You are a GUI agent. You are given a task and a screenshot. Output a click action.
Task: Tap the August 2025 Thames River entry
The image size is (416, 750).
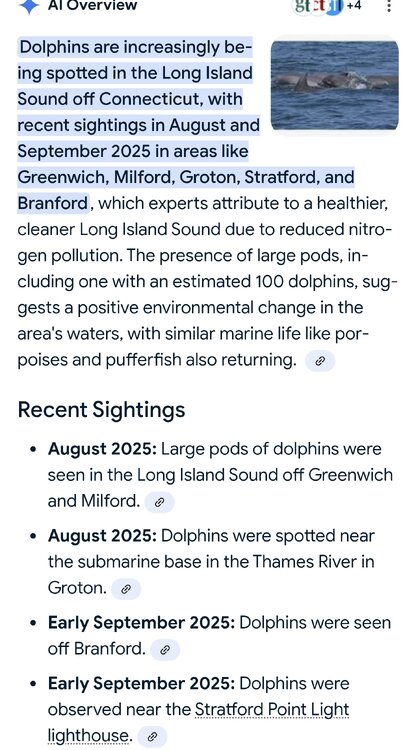pyautogui.click(x=211, y=562)
